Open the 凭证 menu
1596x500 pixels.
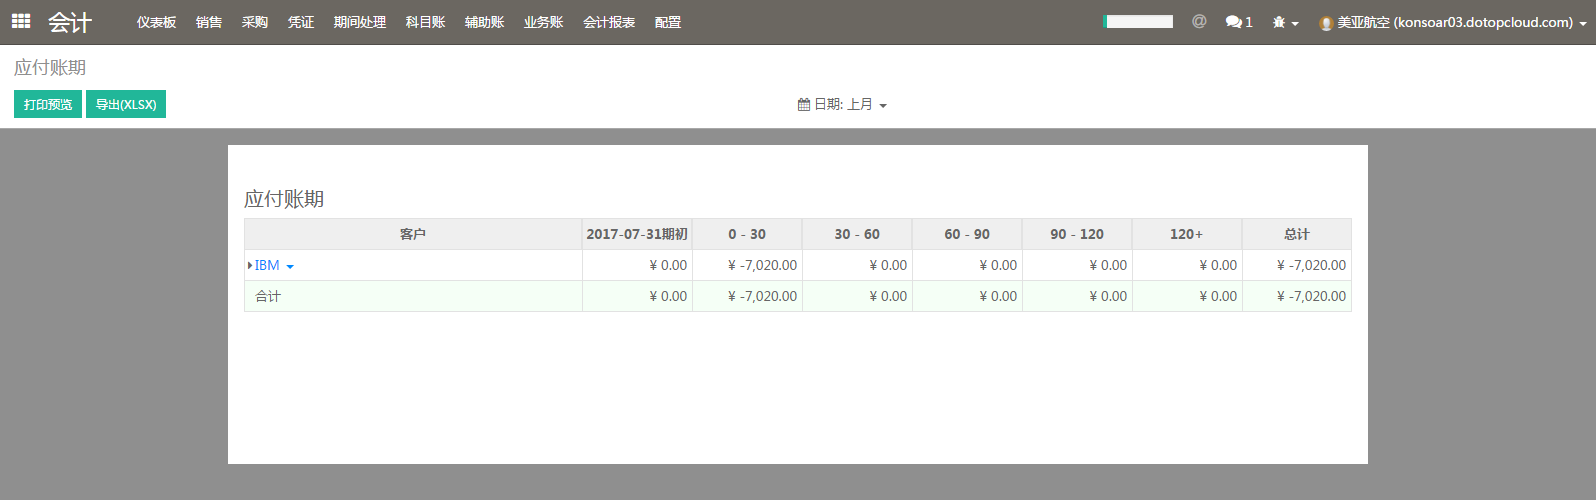point(301,22)
